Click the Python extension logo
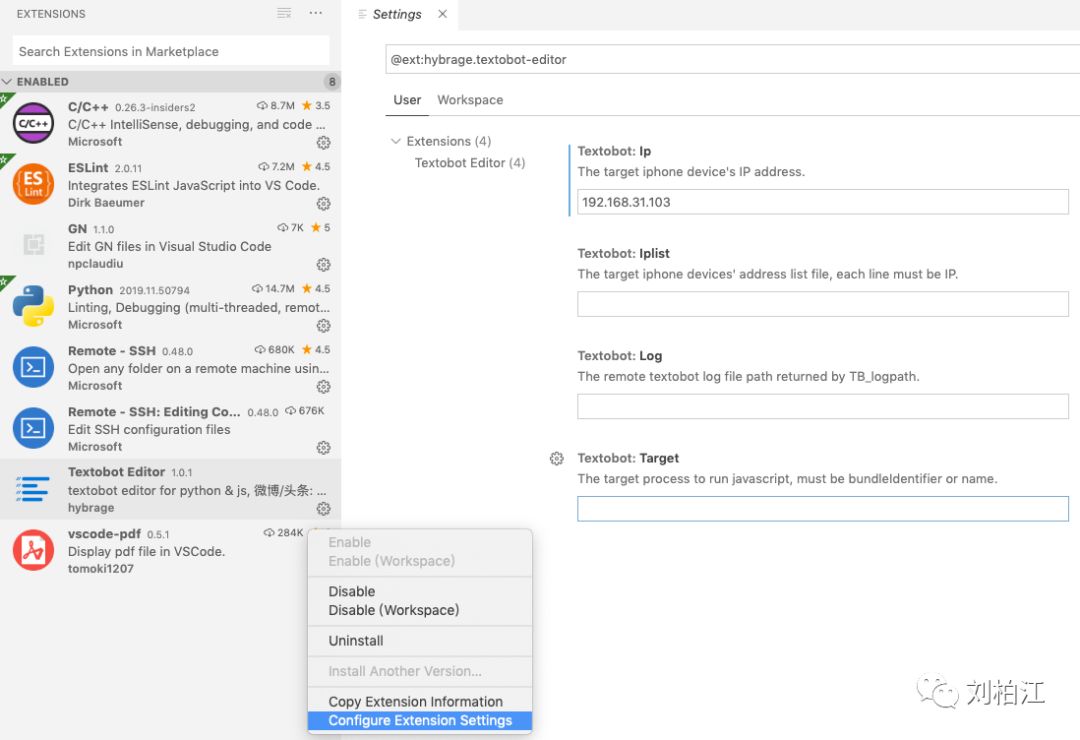Screen dimensions: 1080x740 pos(34,306)
